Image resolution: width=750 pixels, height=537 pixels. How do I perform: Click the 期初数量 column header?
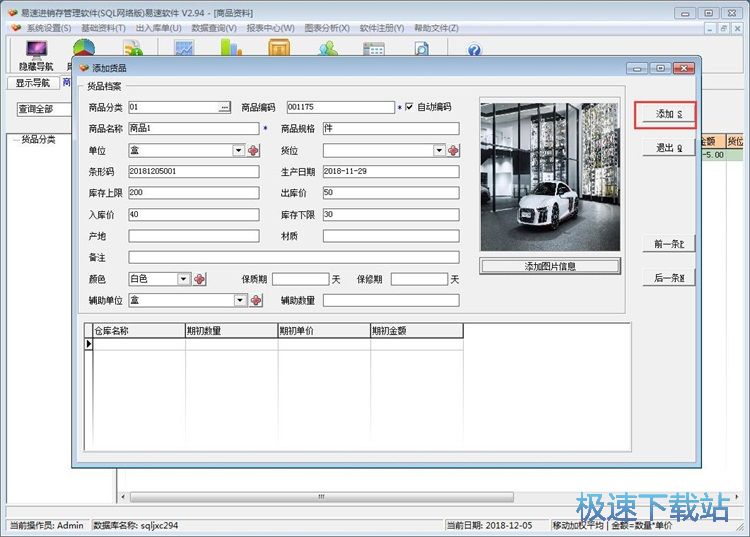click(x=232, y=331)
